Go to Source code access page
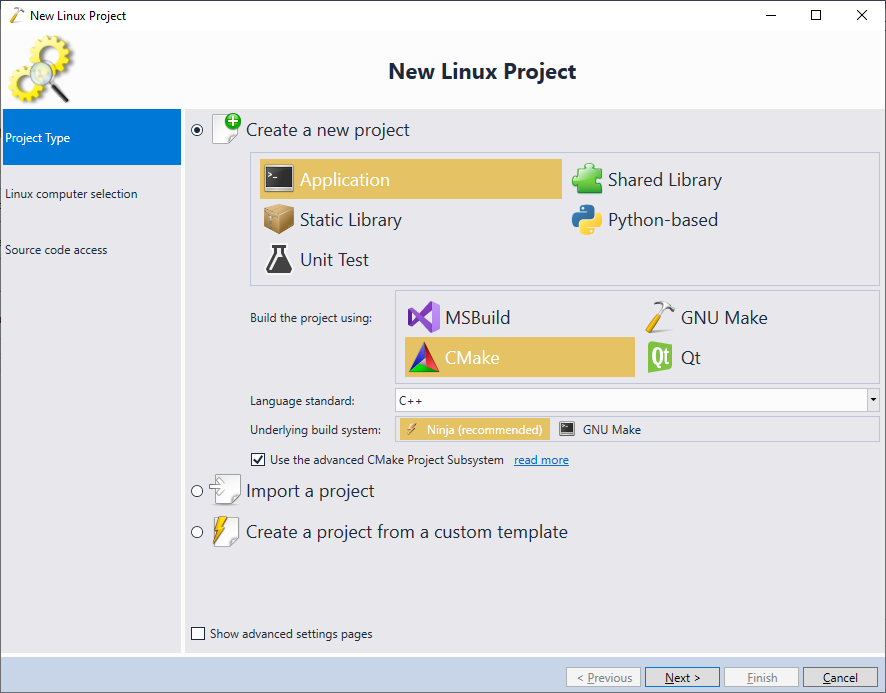 (92, 249)
